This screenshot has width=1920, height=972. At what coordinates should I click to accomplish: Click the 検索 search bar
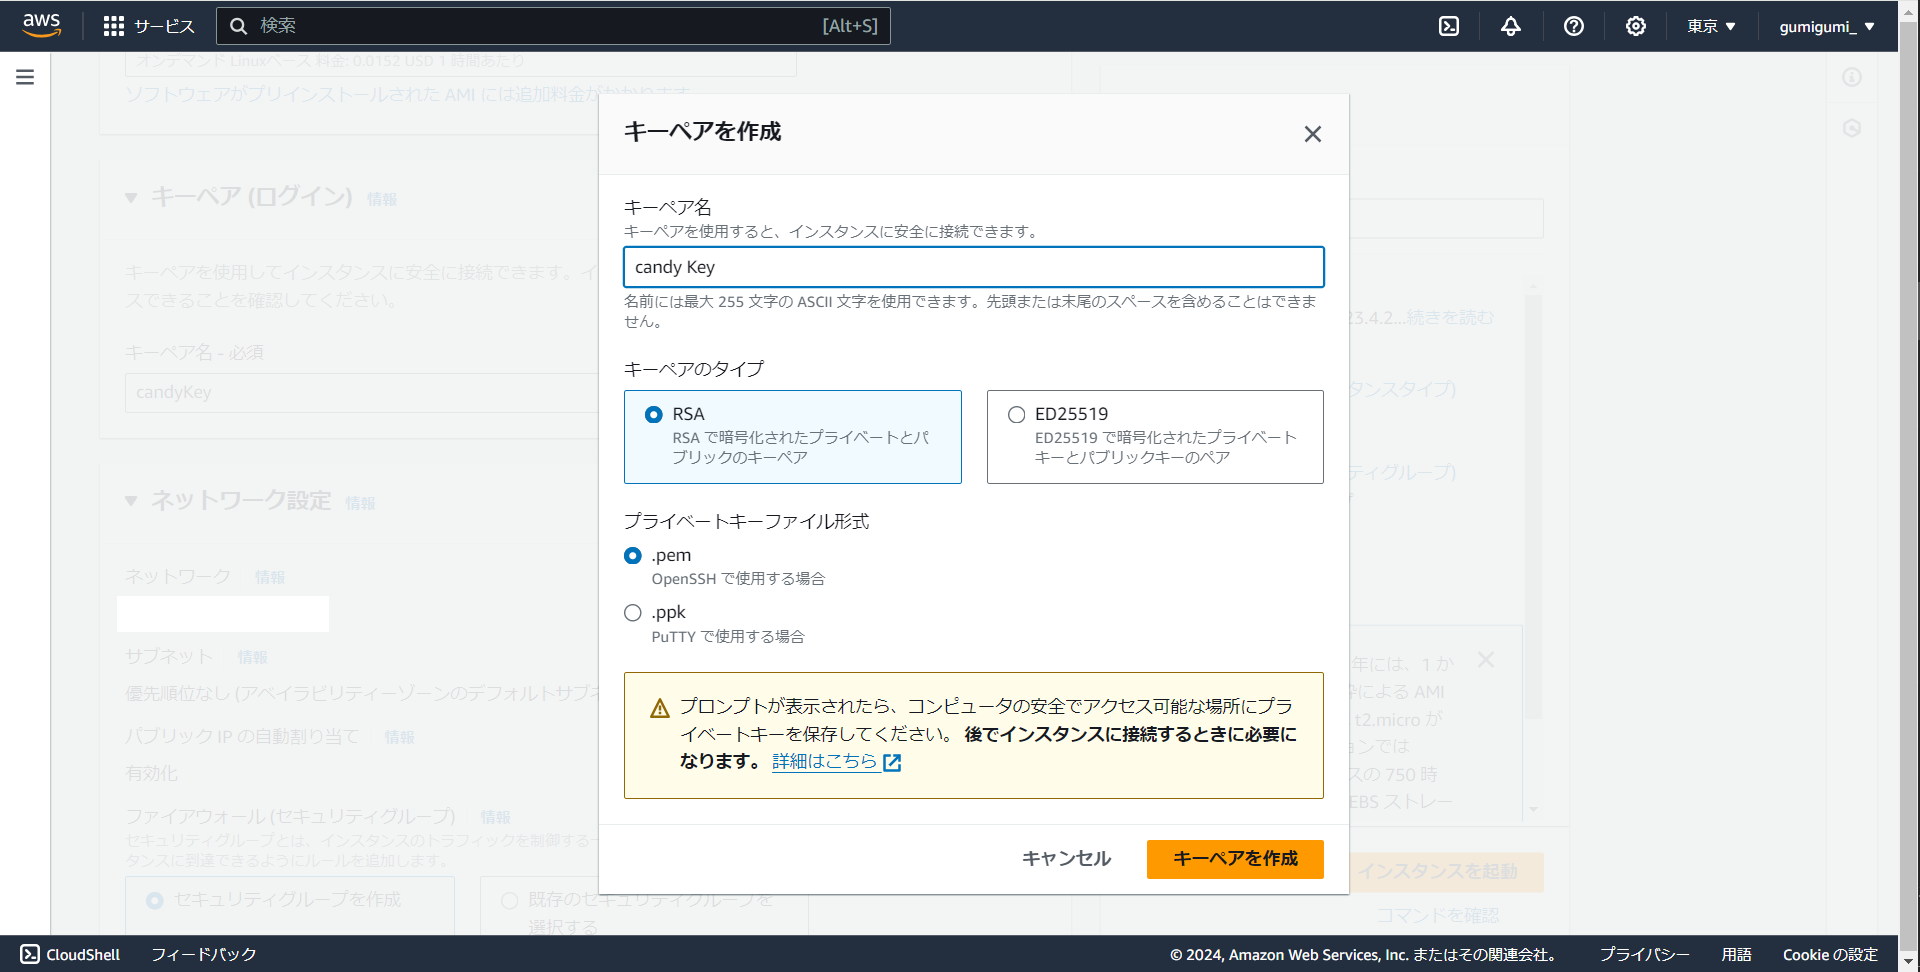(554, 25)
